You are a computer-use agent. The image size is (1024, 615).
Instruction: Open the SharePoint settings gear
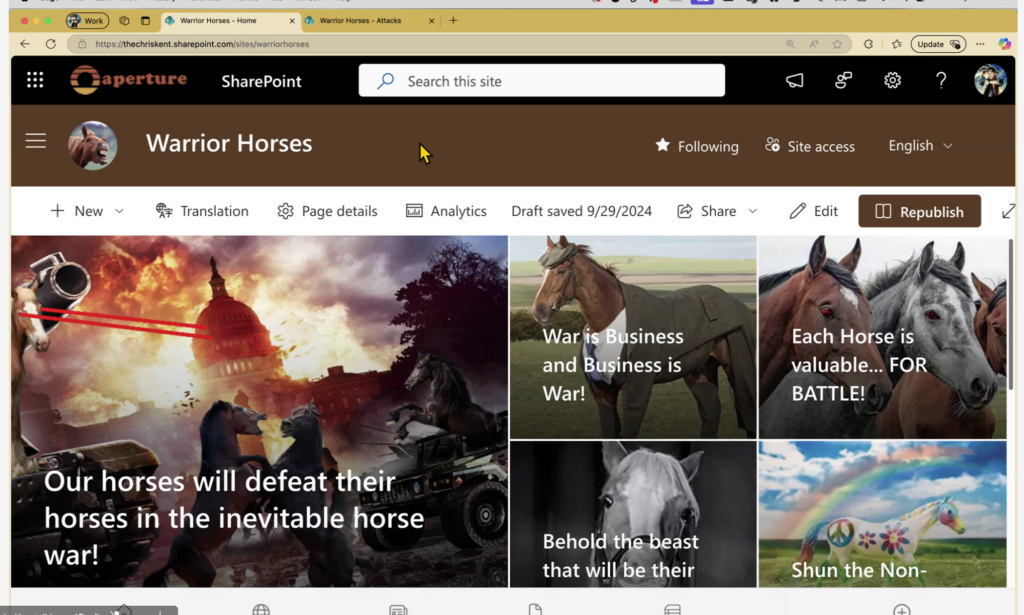893,80
